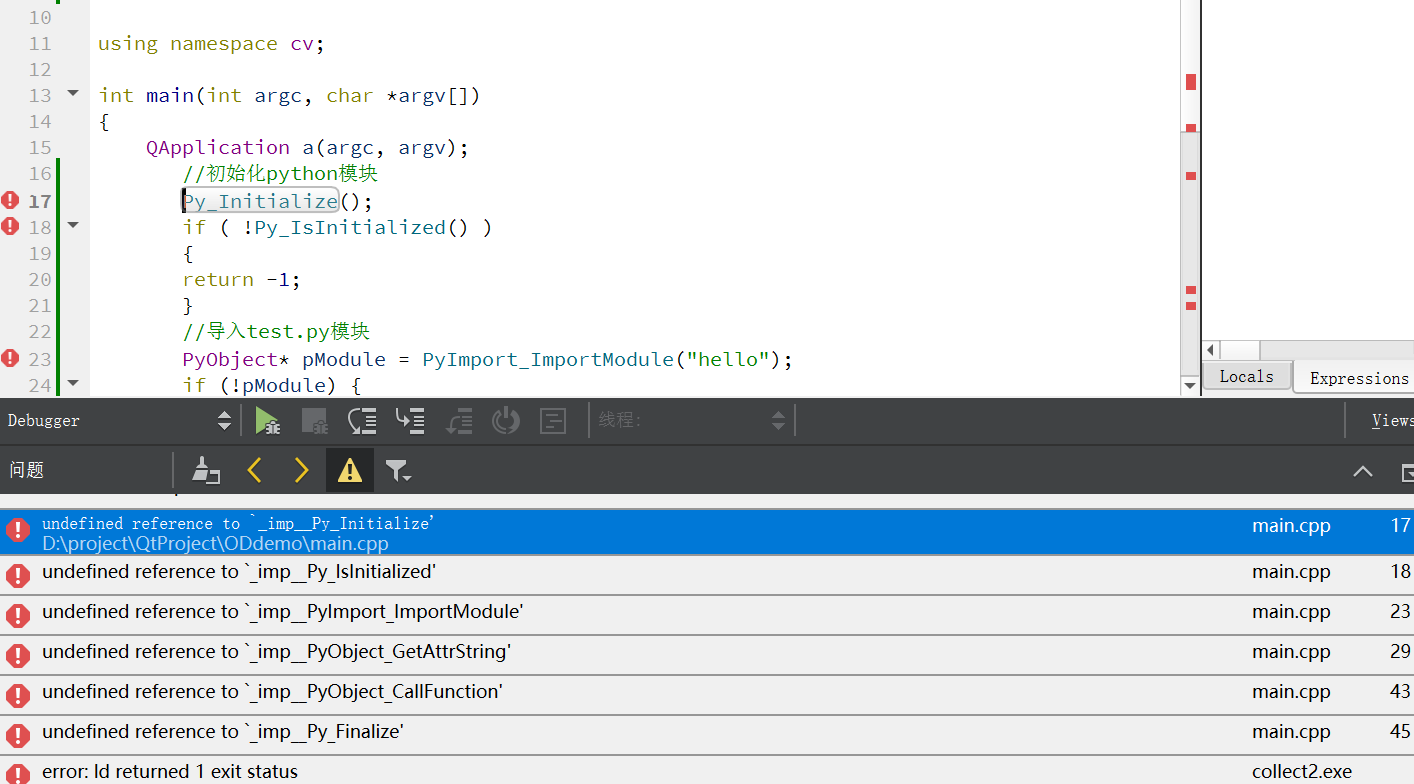The image size is (1414, 784).
Task: Select the _imp__PyObject_CallFunction issue row
Action: [707, 694]
